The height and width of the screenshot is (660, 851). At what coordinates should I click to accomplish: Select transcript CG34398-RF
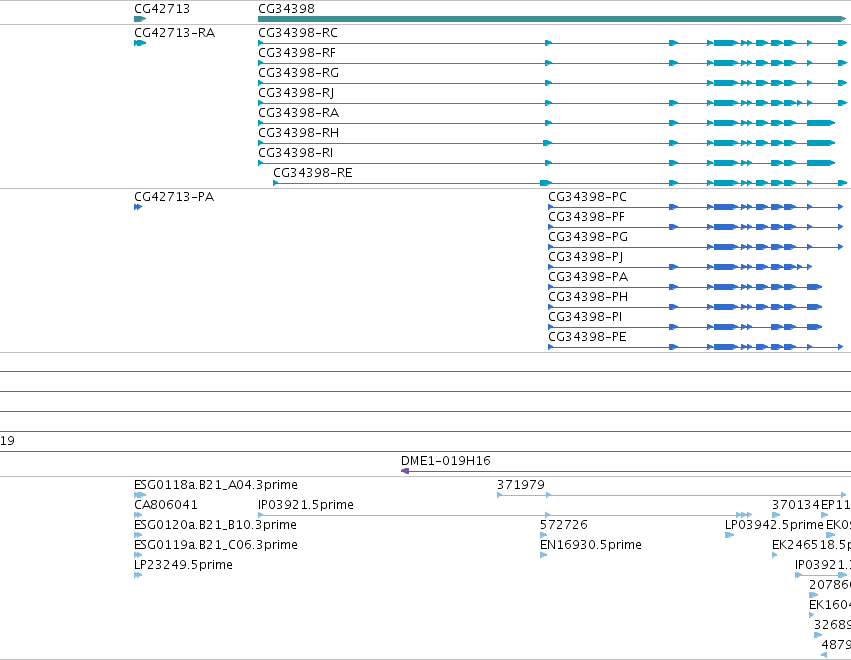(x=296, y=53)
